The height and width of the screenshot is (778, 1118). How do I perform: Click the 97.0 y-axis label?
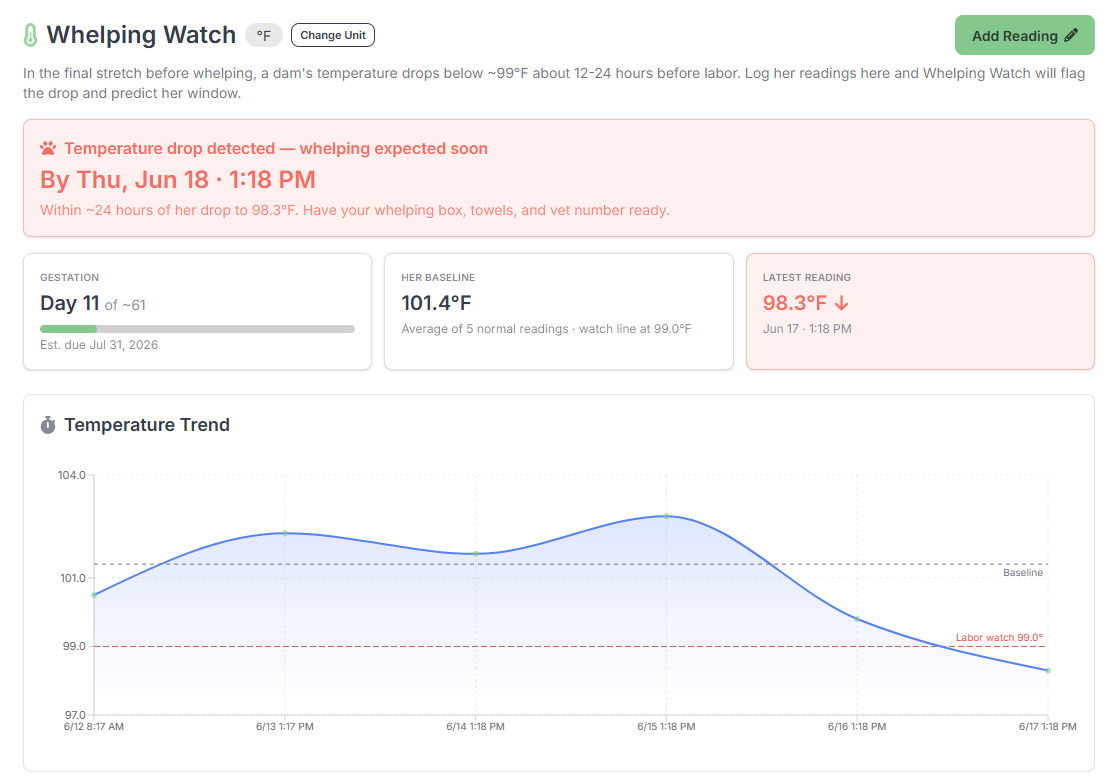click(x=75, y=715)
